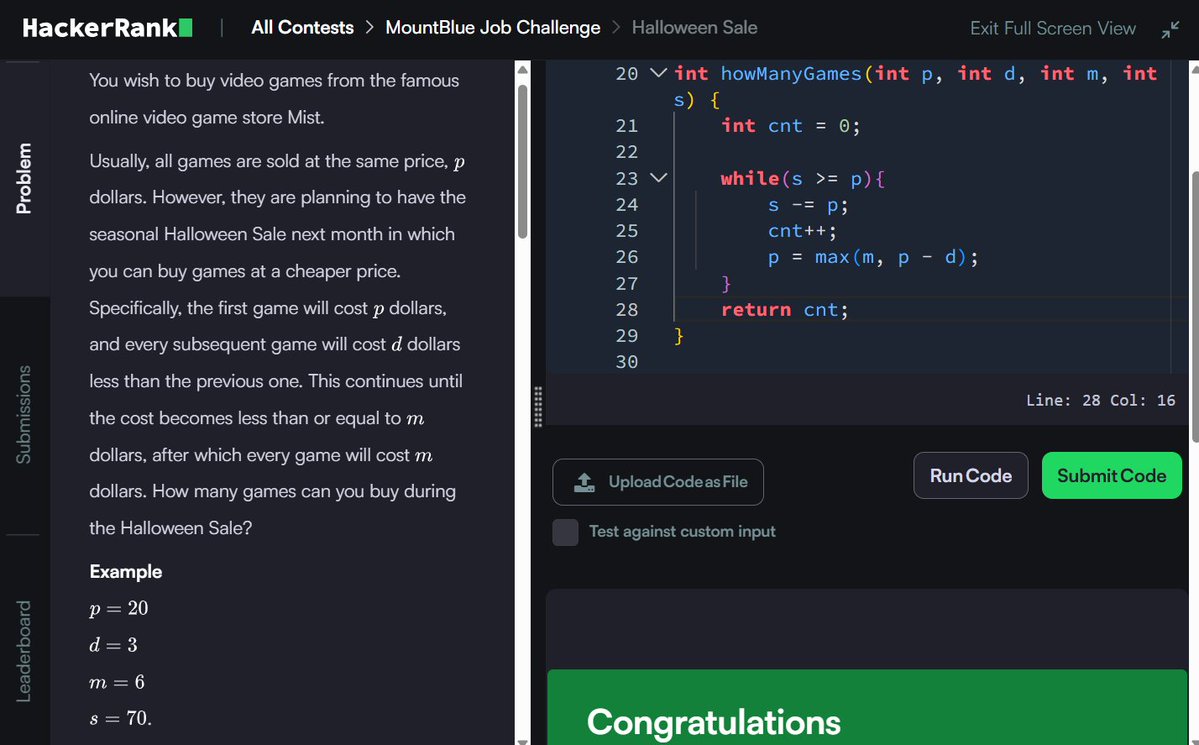Click the HackerRank logo
1199x745 pixels.
[x=107, y=28]
